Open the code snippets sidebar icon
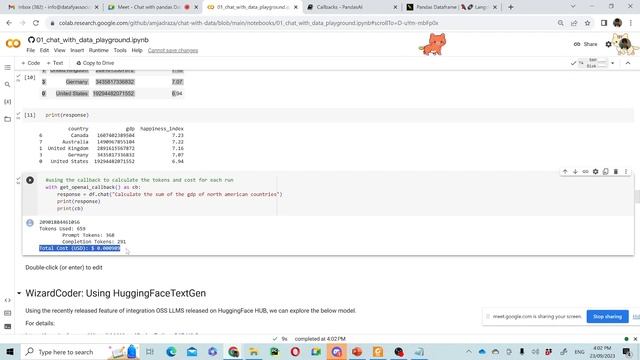This screenshot has height=360, width=640. coord(7,300)
